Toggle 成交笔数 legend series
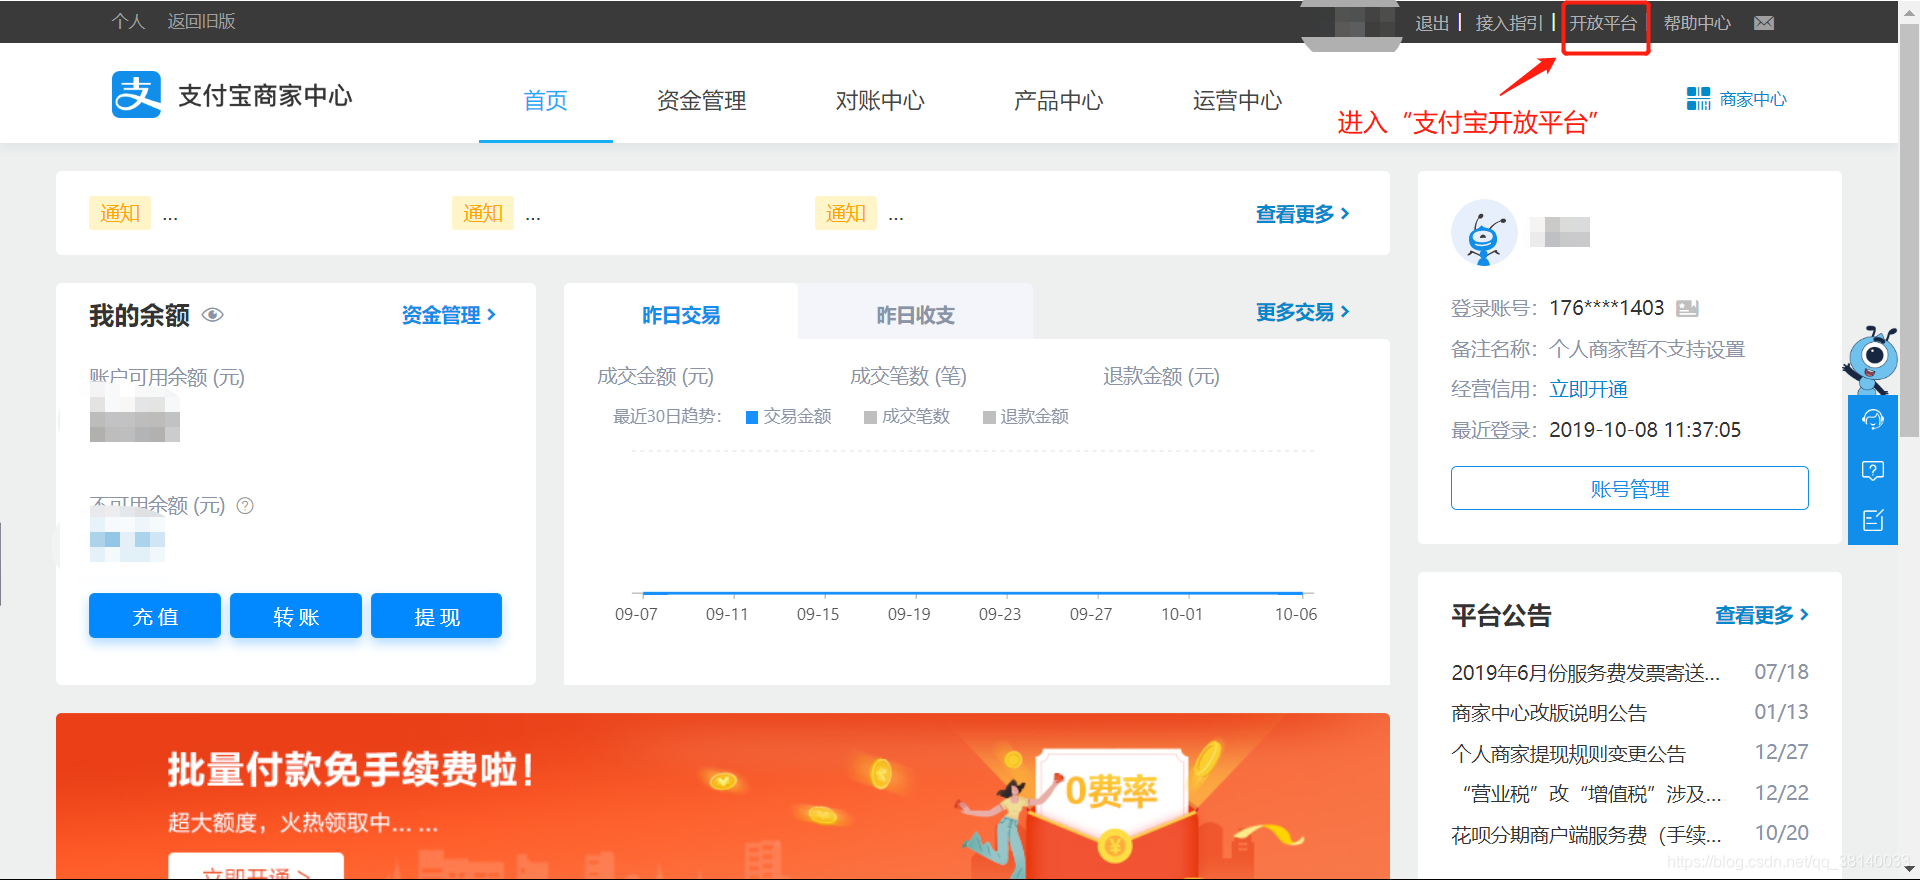This screenshot has height=880, width=1920. [x=907, y=416]
